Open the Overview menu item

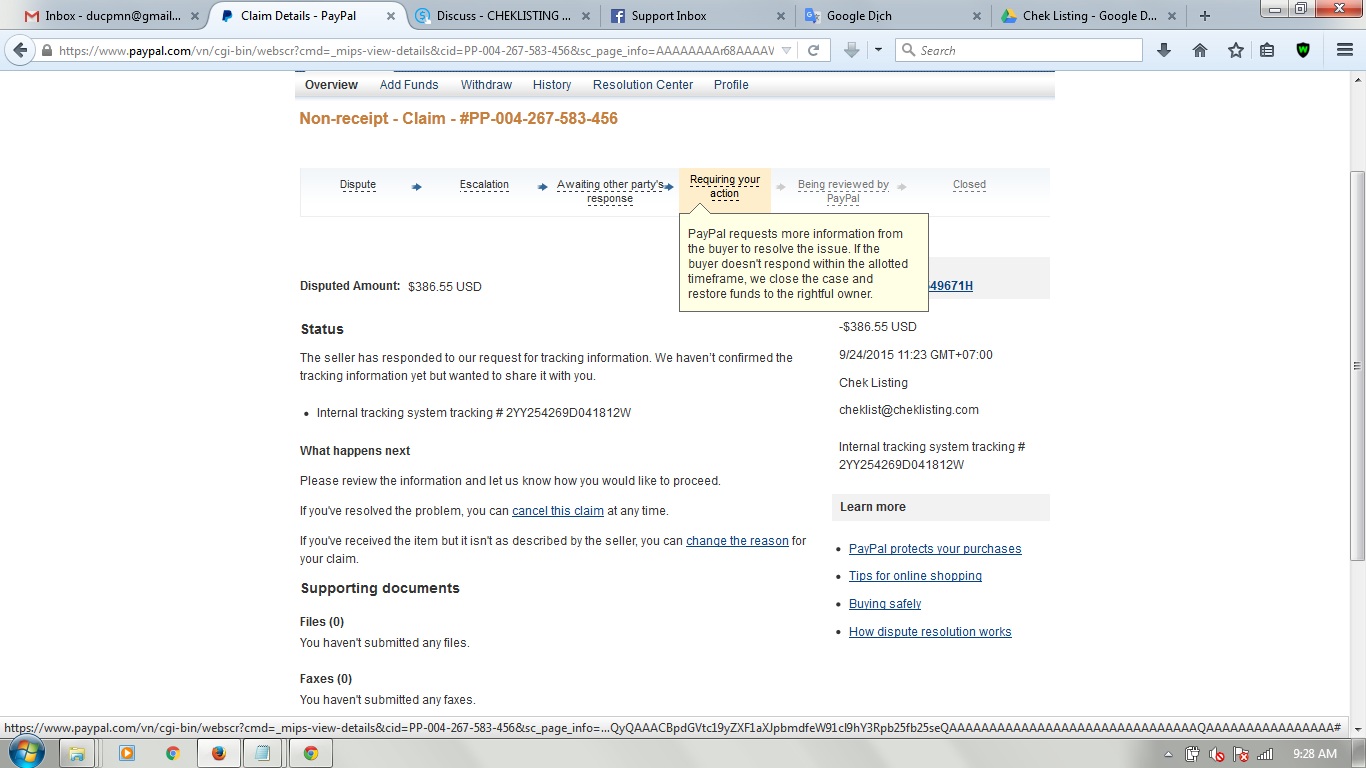pyautogui.click(x=331, y=85)
